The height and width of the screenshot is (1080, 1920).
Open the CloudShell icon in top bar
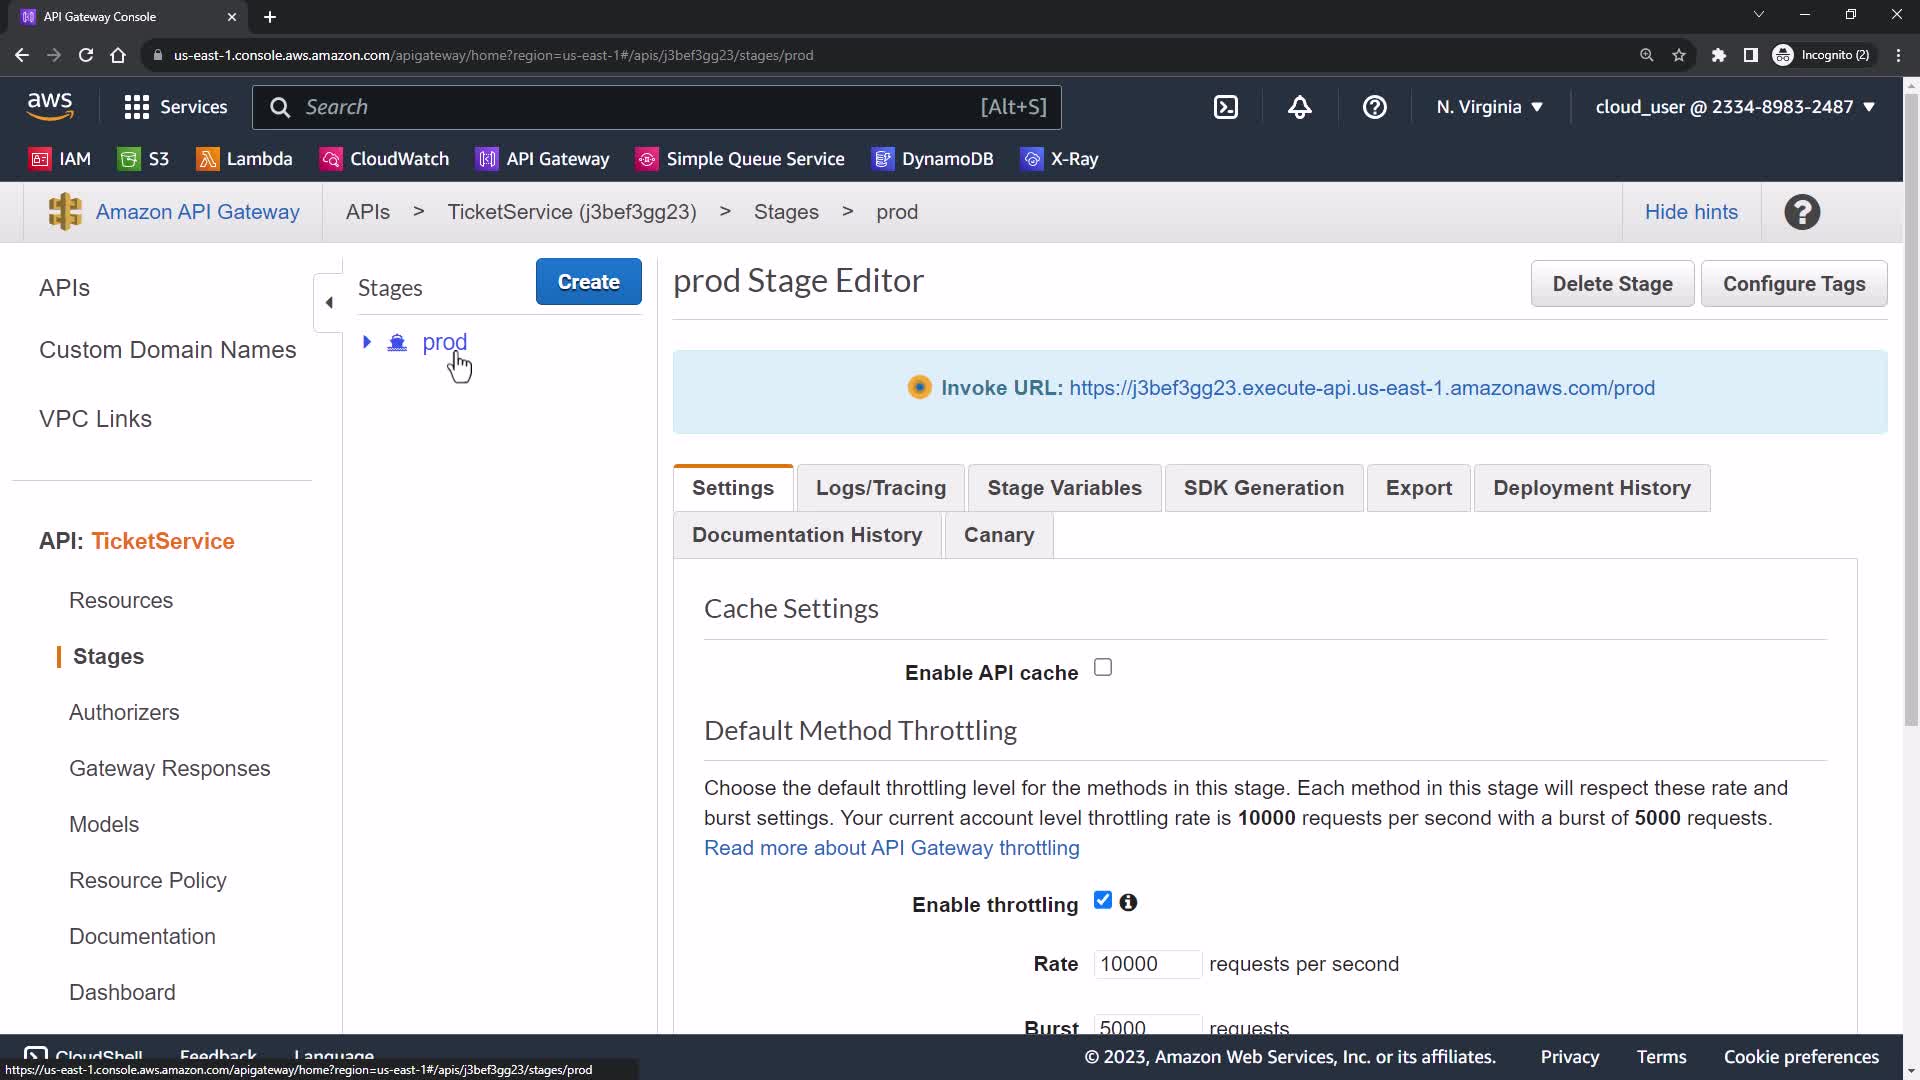click(1226, 107)
